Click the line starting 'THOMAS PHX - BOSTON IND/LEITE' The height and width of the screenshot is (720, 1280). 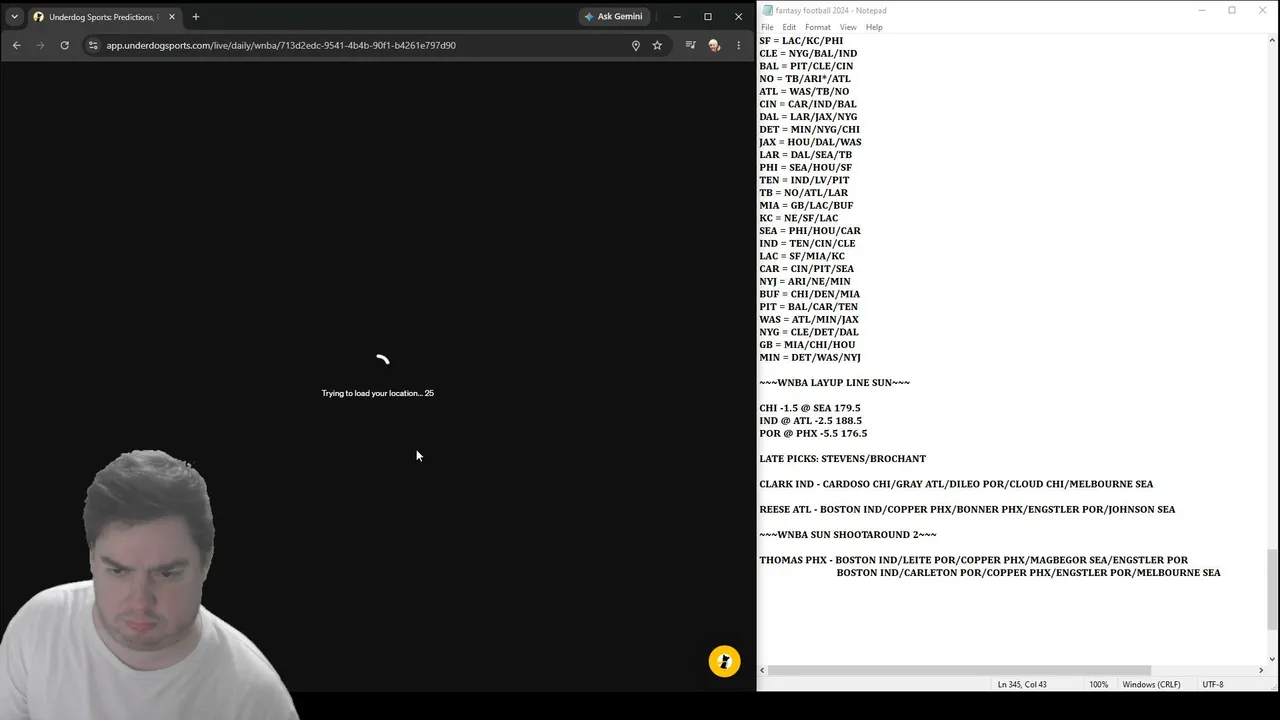coord(974,560)
